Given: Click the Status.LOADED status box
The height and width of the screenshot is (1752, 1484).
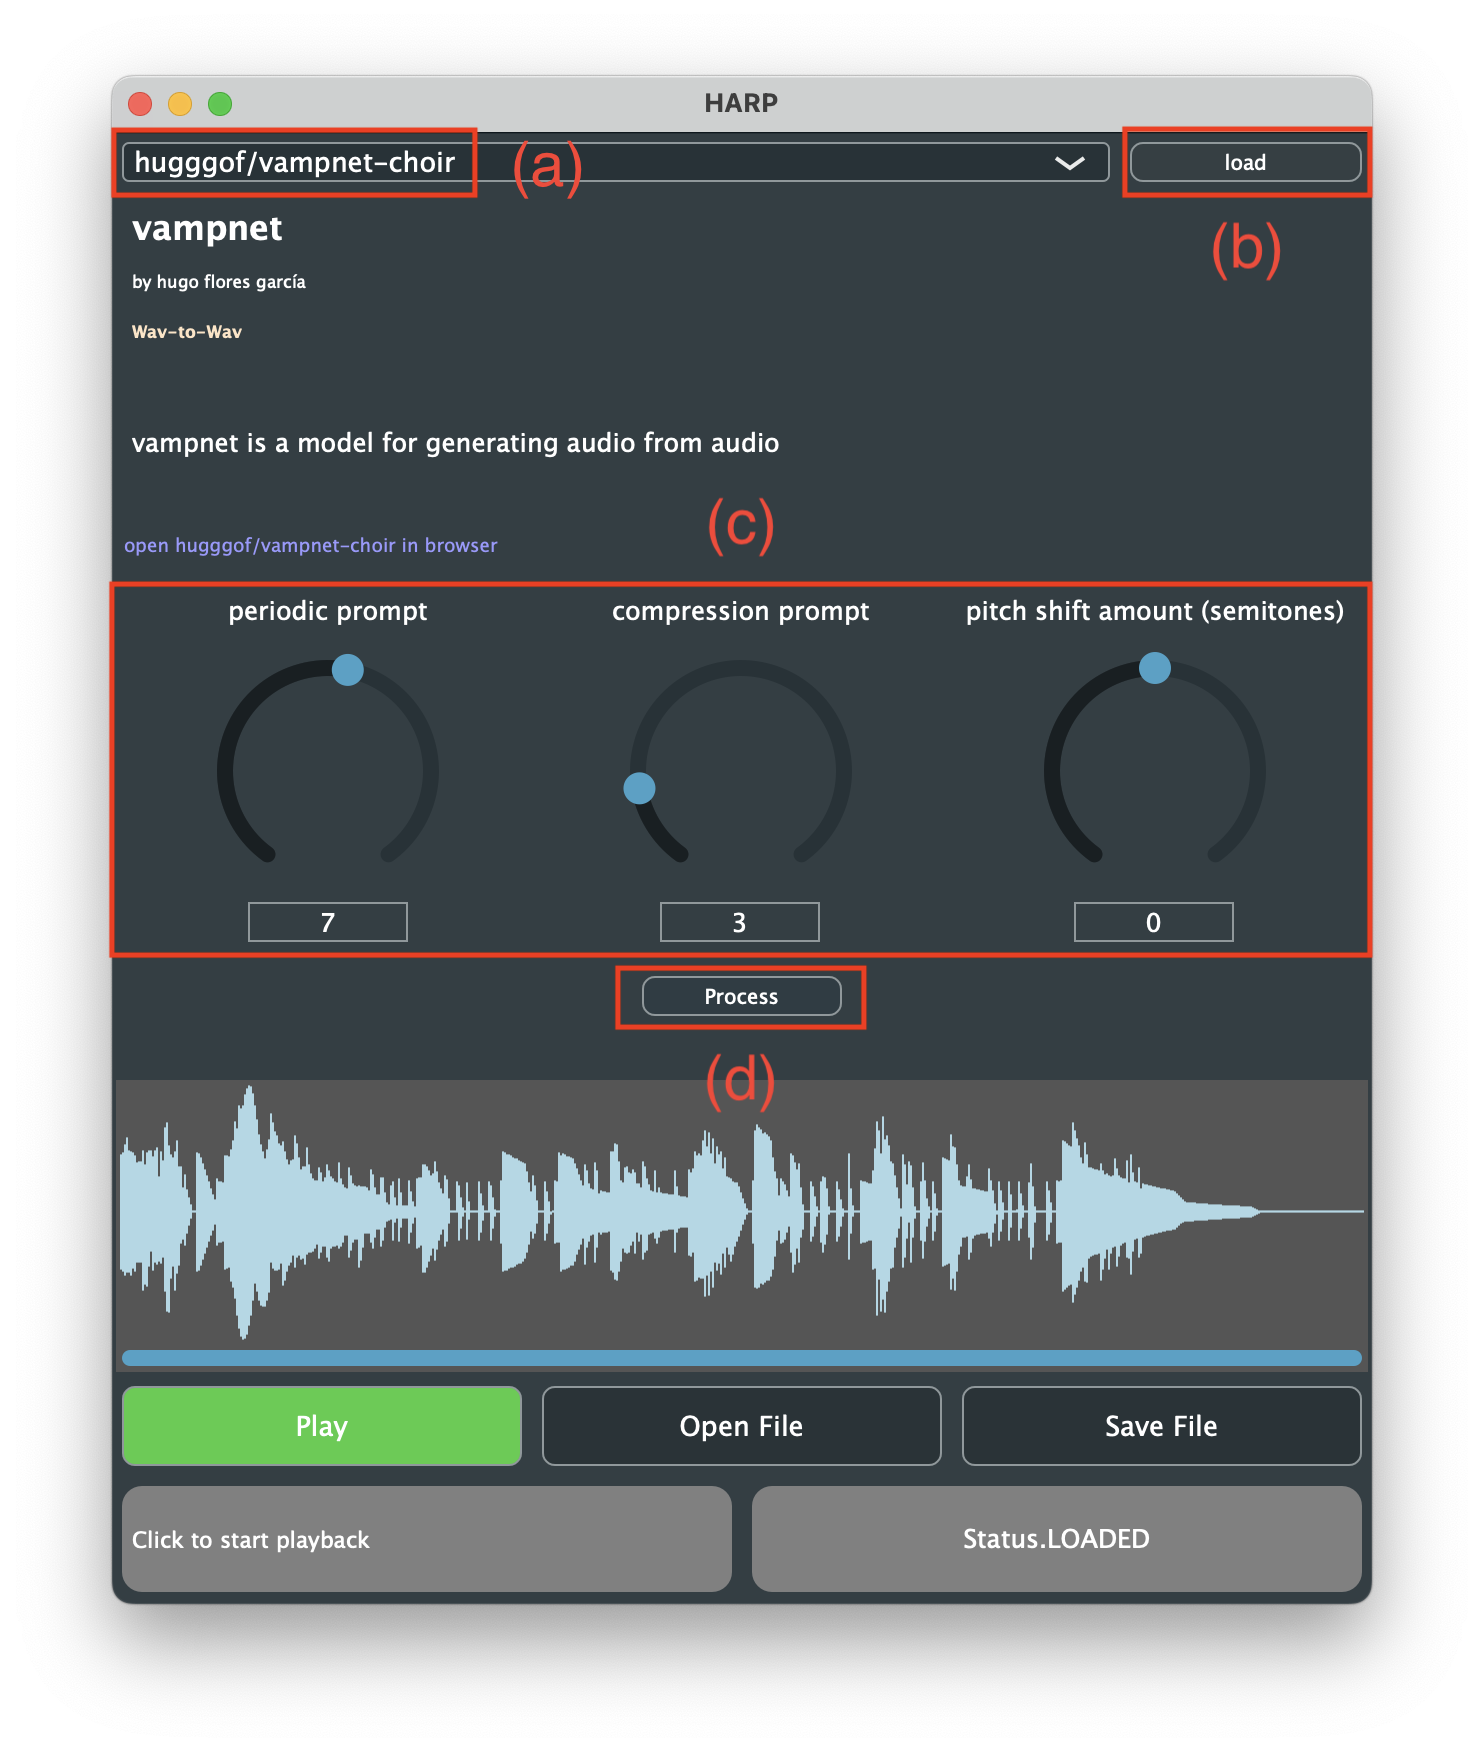Looking at the screenshot, I should 1056,1539.
